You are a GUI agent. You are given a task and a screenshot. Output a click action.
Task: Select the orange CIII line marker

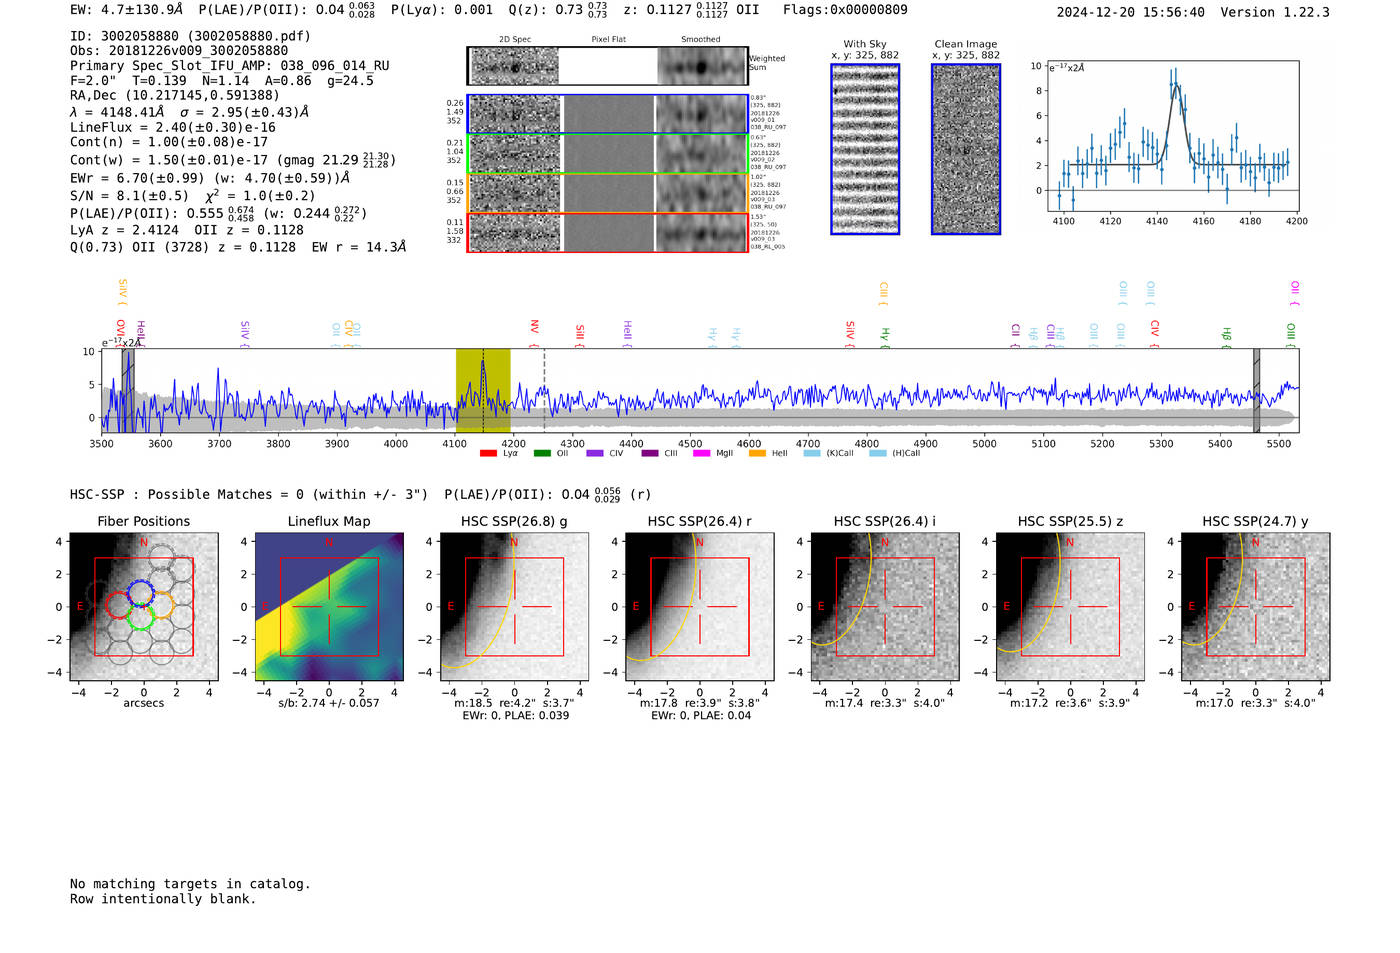pos(884,294)
